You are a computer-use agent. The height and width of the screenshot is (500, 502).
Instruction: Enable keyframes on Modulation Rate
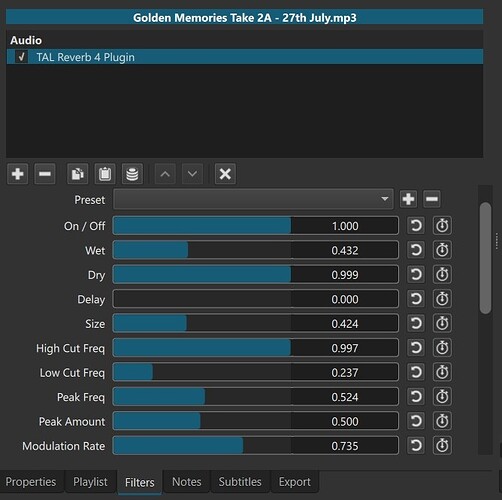tap(442, 445)
